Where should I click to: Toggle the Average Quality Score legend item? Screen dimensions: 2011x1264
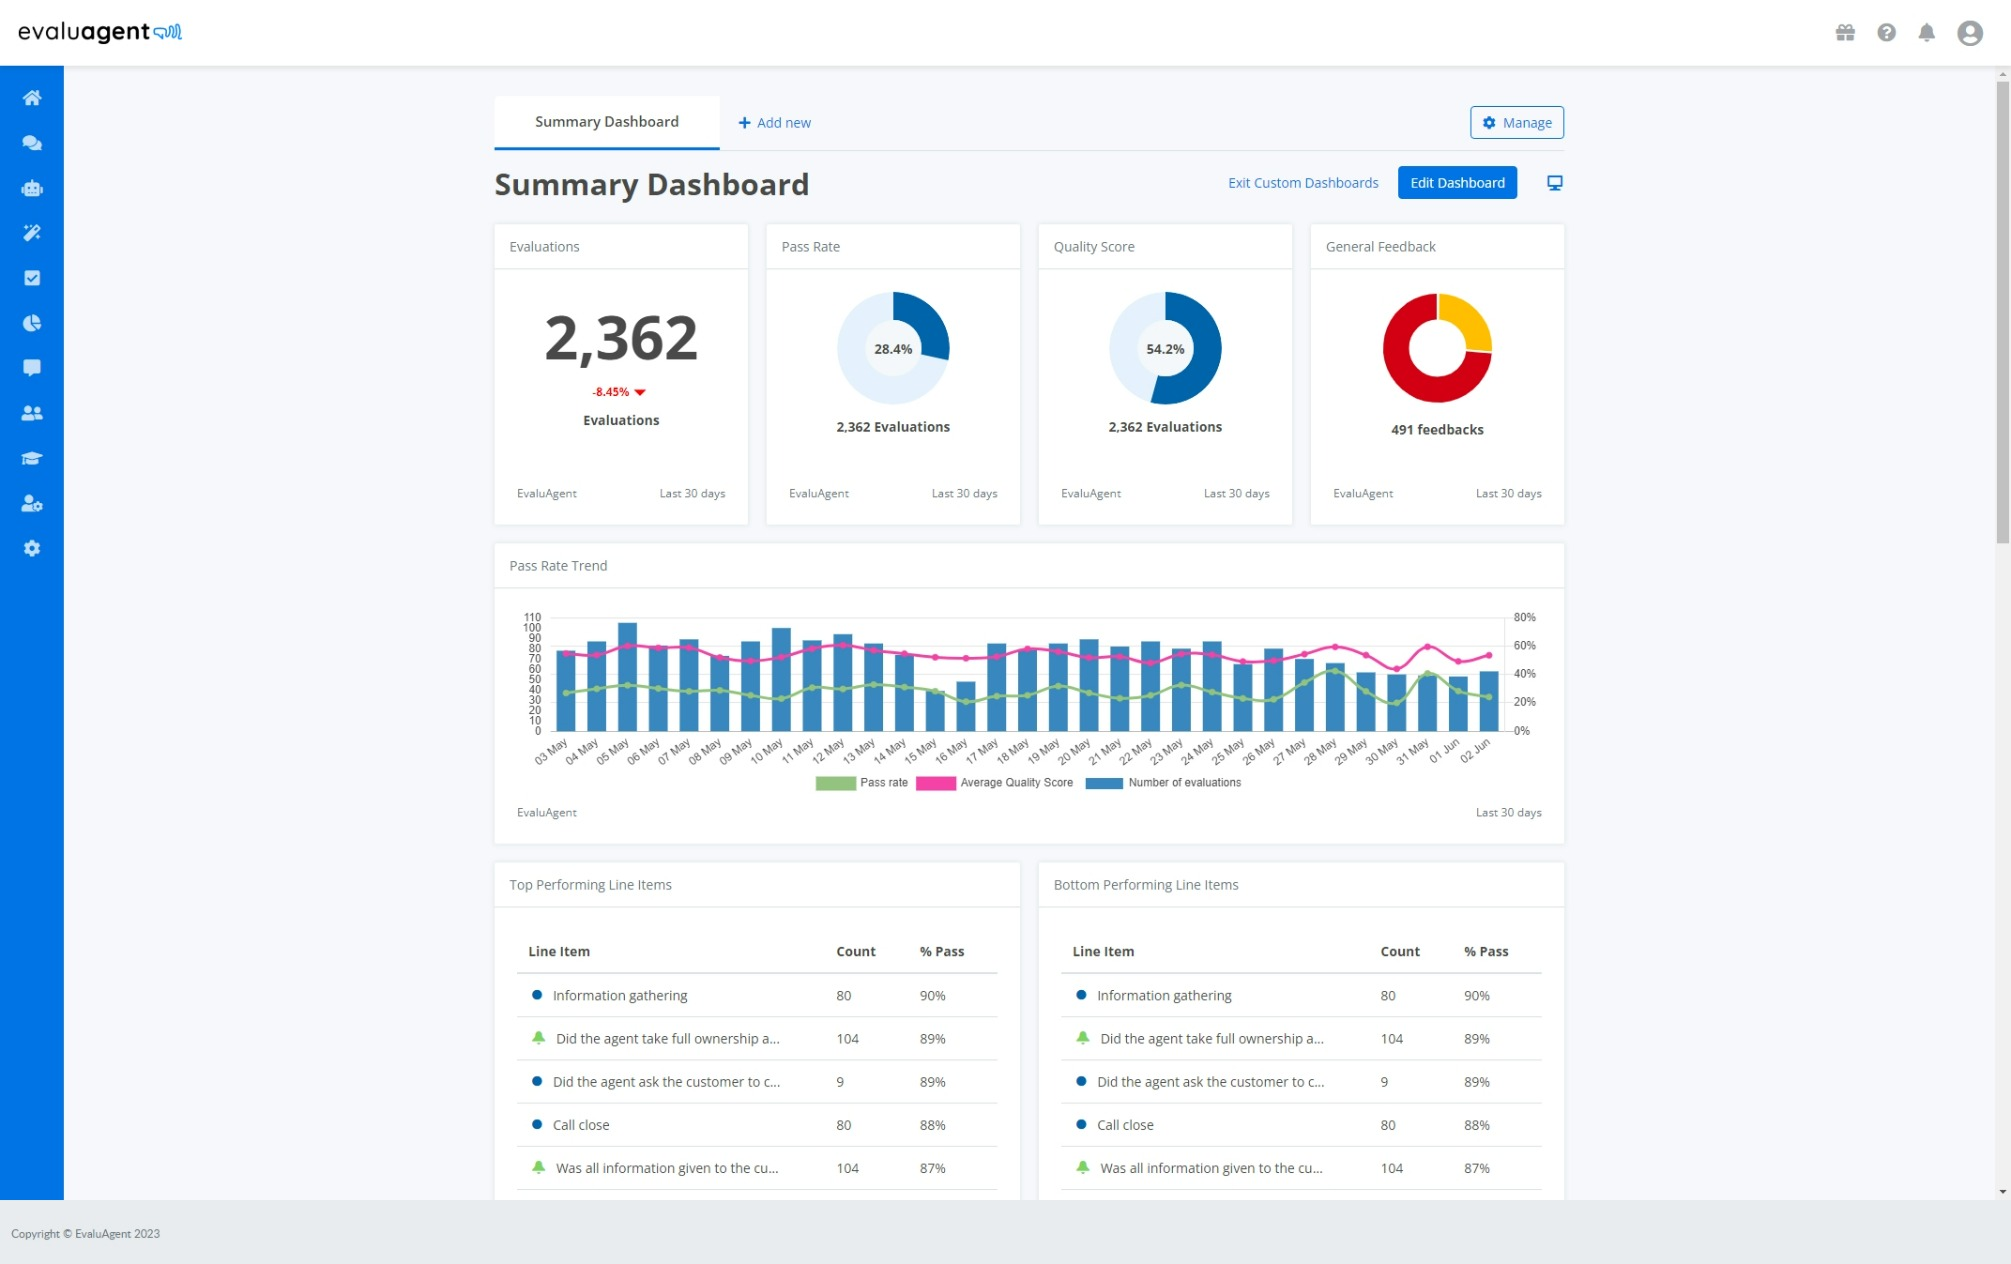click(1016, 782)
